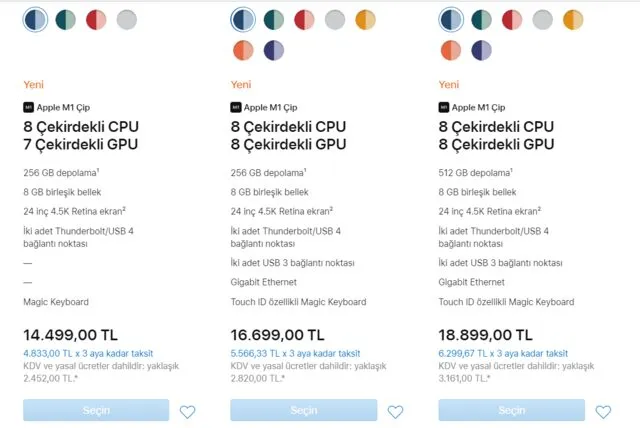640x428 pixels.
Task: Pick the purple color for the 18.899,00 TL iMac
Action: point(481,50)
